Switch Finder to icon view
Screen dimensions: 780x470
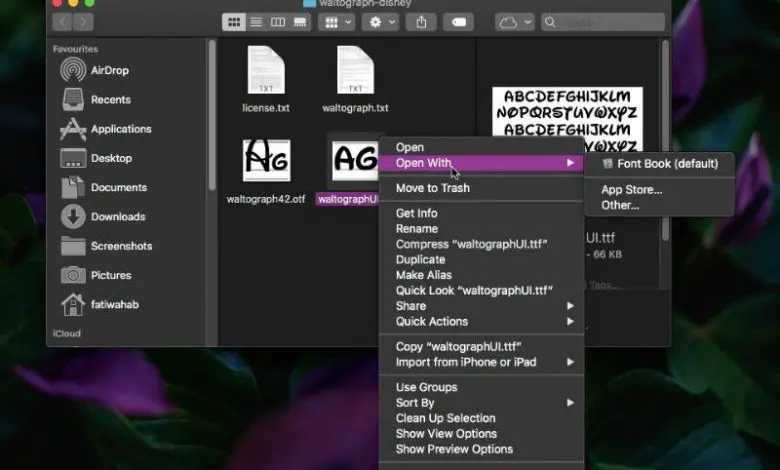coord(234,22)
